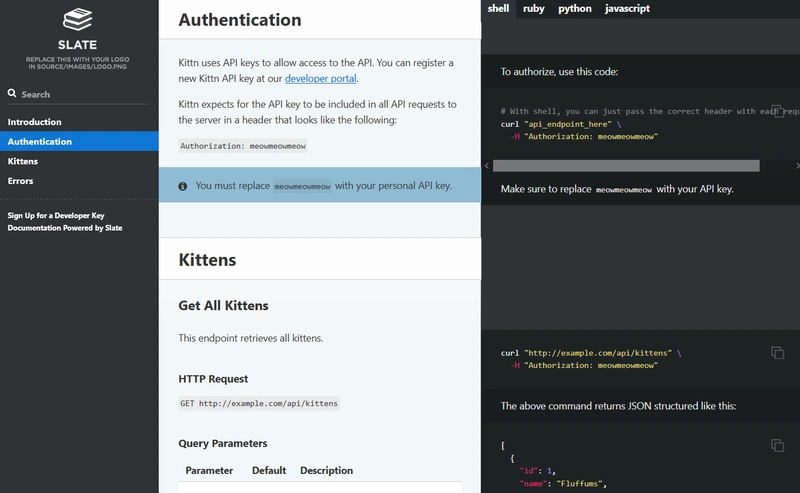Jump to Errors section in sidebar
The height and width of the screenshot is (493, 800).
point(20,181)
